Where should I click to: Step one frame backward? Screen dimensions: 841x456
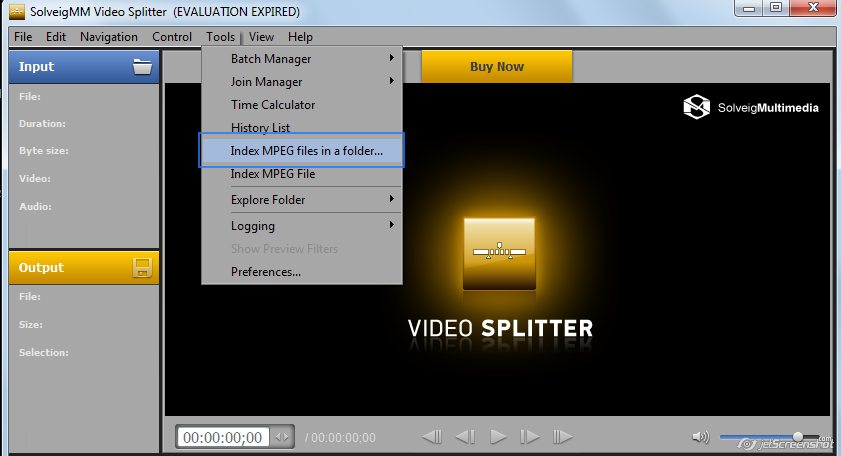click(x=465, y=437)
